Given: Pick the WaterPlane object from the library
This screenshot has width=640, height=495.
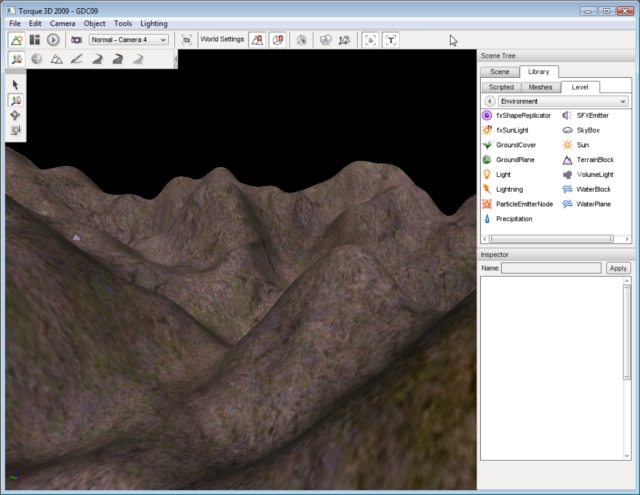Looking at the screenshot, I should (592, 203).
